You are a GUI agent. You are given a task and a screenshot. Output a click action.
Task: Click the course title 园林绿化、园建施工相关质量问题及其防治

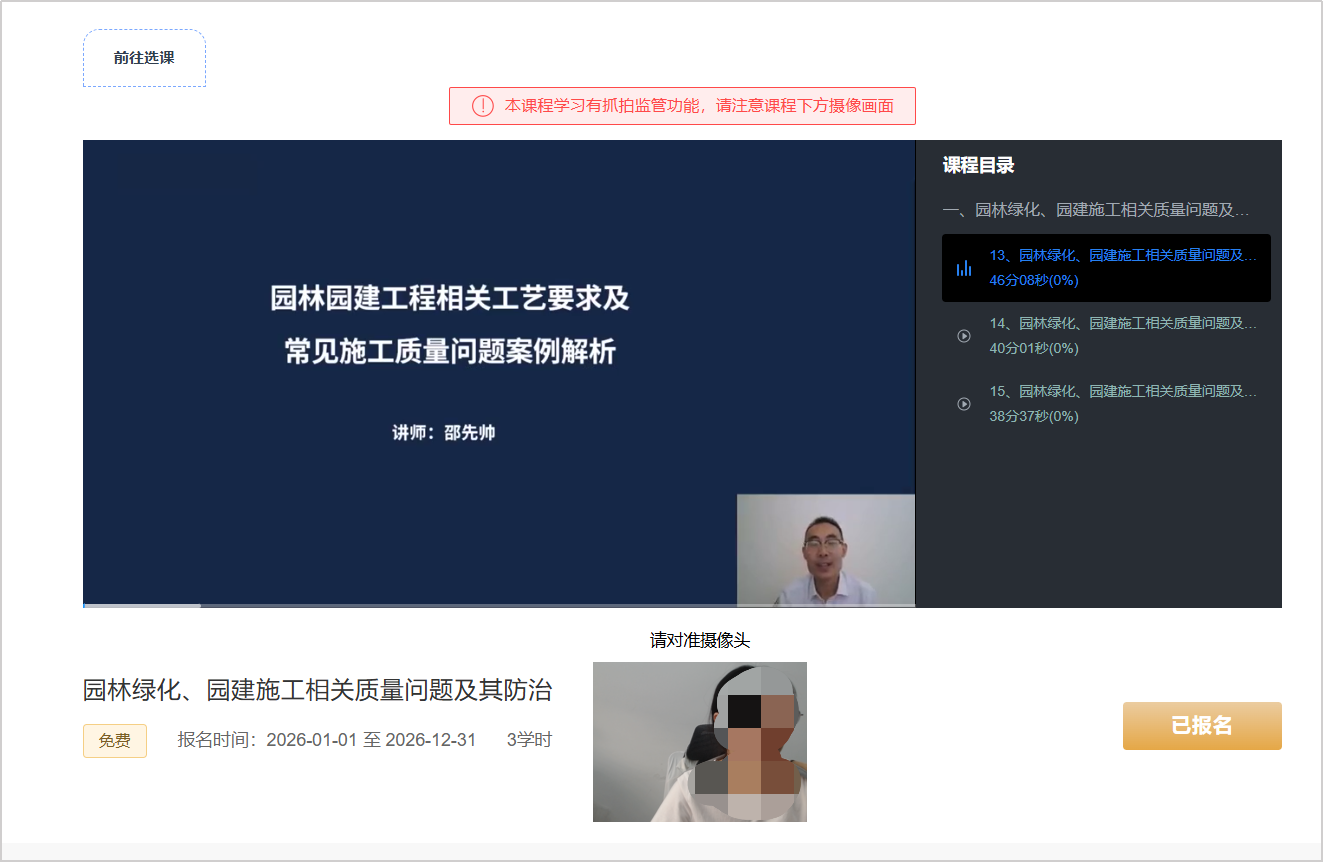click(x=317, y=690)
